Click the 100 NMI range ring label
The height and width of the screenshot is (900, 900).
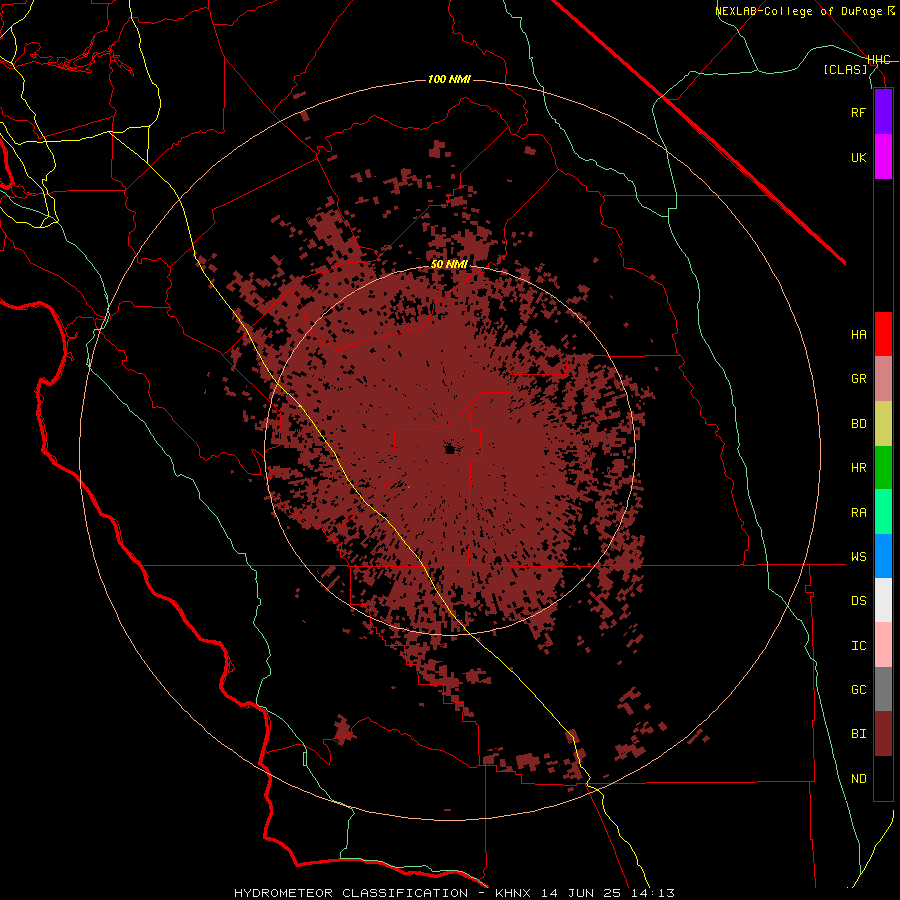449,79
